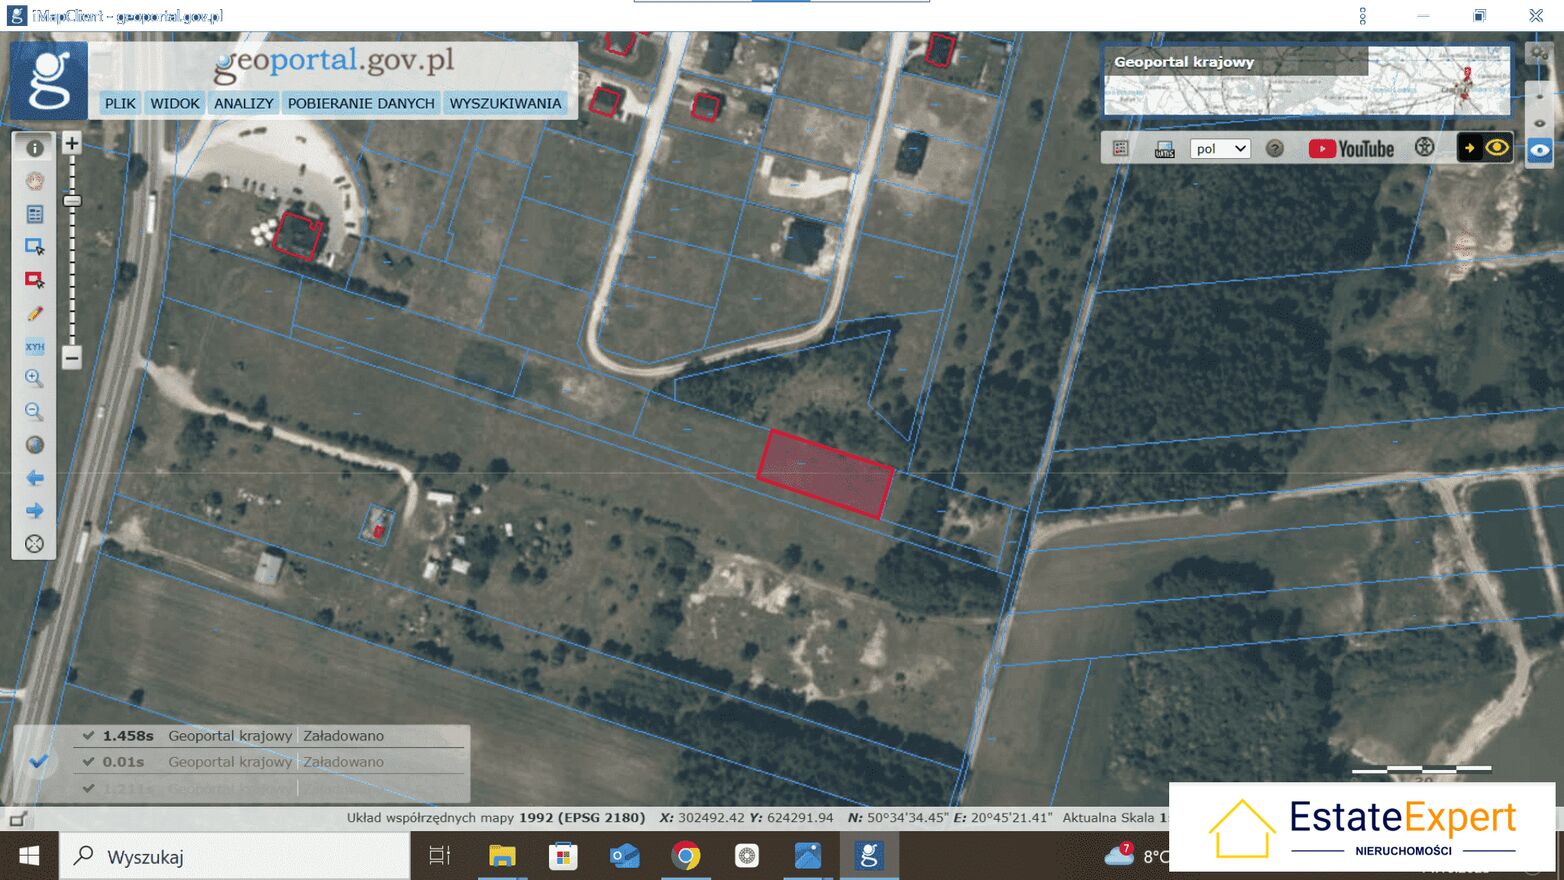Toggle blue eye layer visibility button
This screenshot has width=1564, height=880.
pyautogui.click(x=1540, y=150)
